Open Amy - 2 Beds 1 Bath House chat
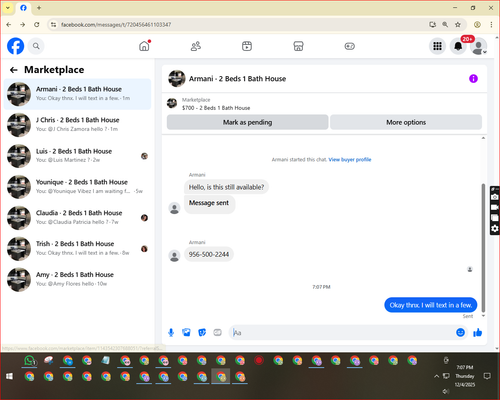The height and width of the screenshot is (400, 500). (x=77, y=279)
